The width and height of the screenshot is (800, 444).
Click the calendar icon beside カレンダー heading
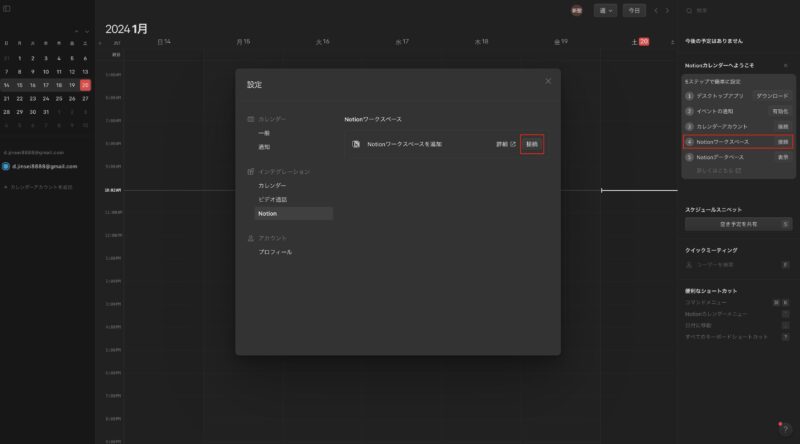tap(251, 119)
